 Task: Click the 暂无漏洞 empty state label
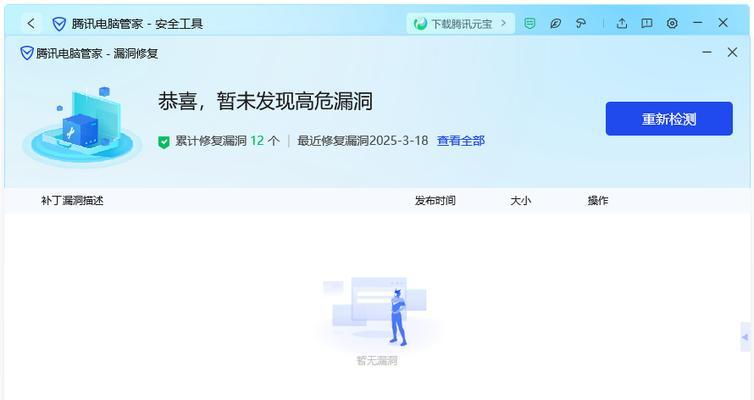pyautogui.click(x=377, y=361)
